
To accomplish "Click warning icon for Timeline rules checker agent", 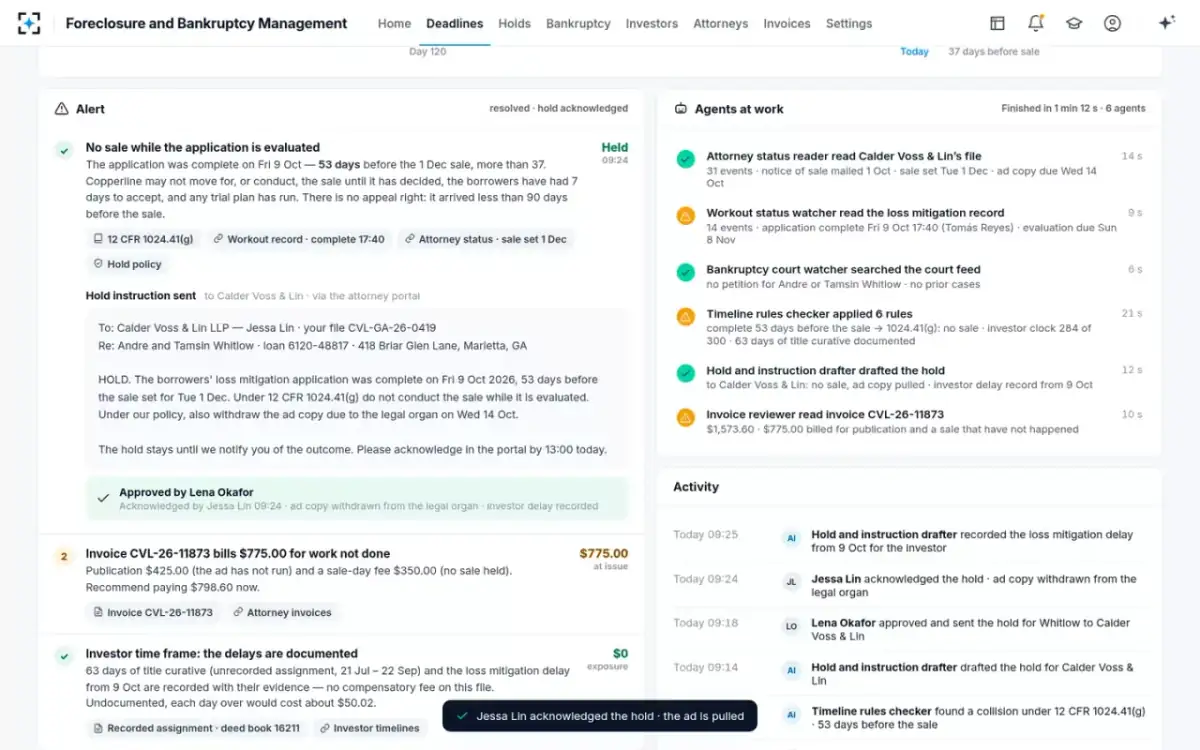I will pos(685,316).
